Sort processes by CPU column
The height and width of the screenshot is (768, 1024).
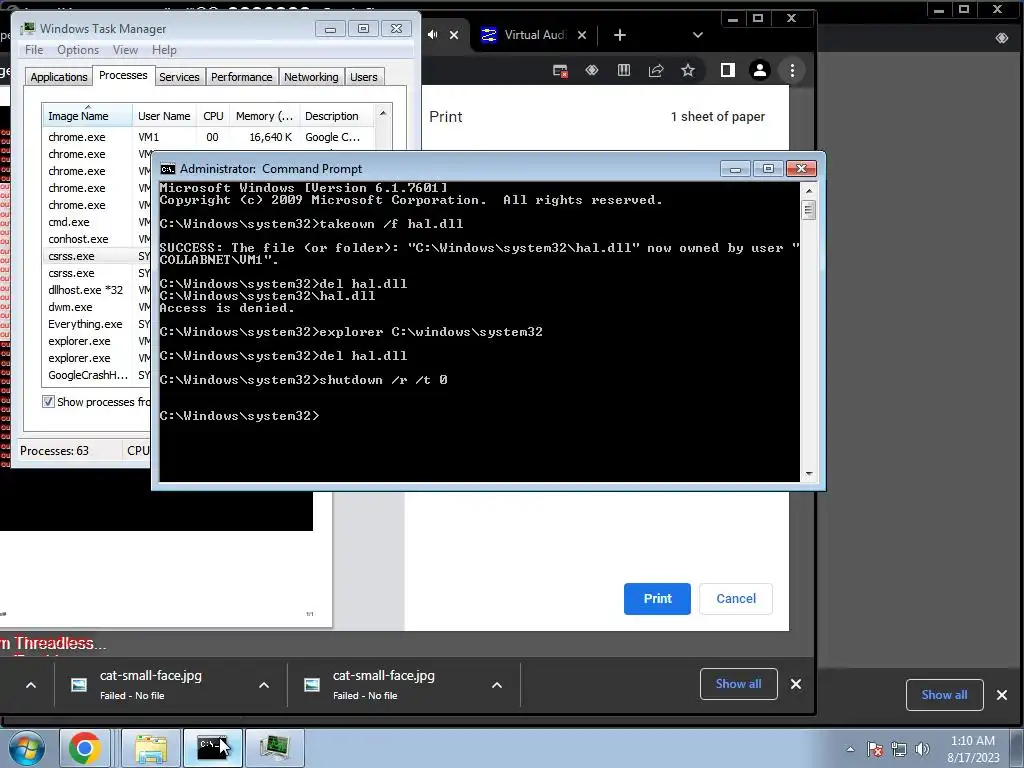[213, 116]
